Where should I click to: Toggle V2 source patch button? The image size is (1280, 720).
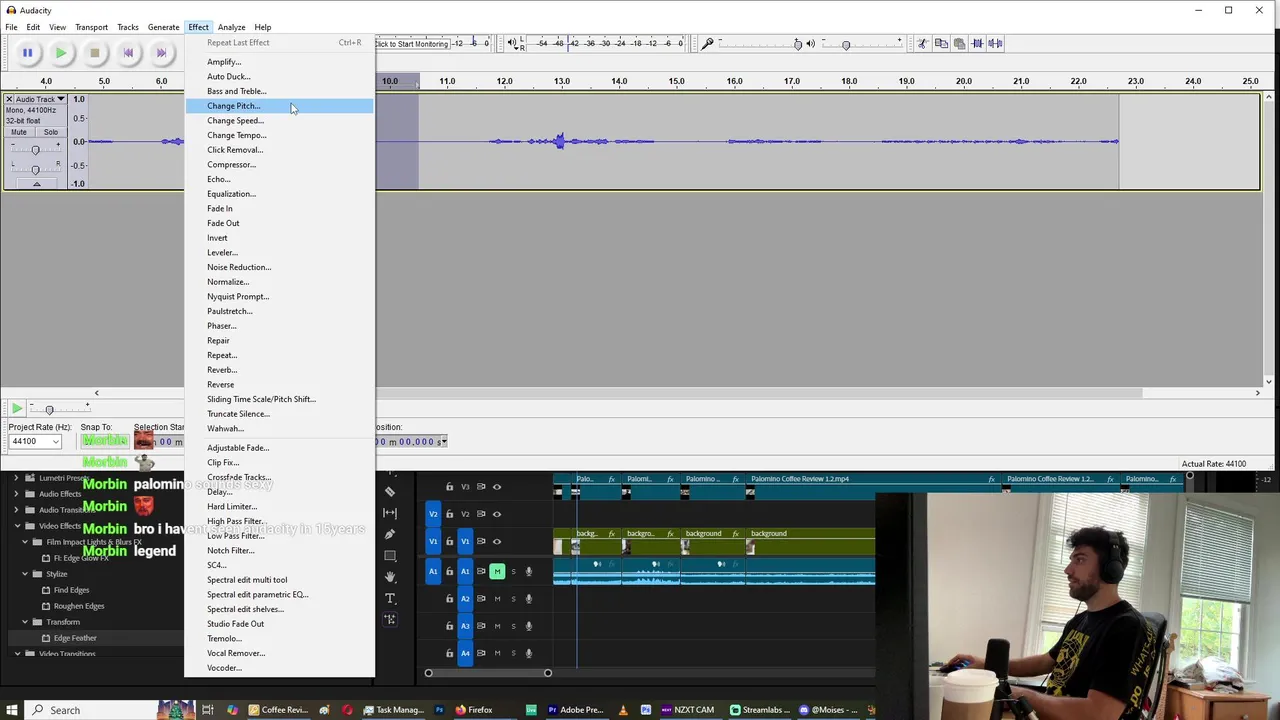click(433, 514)
